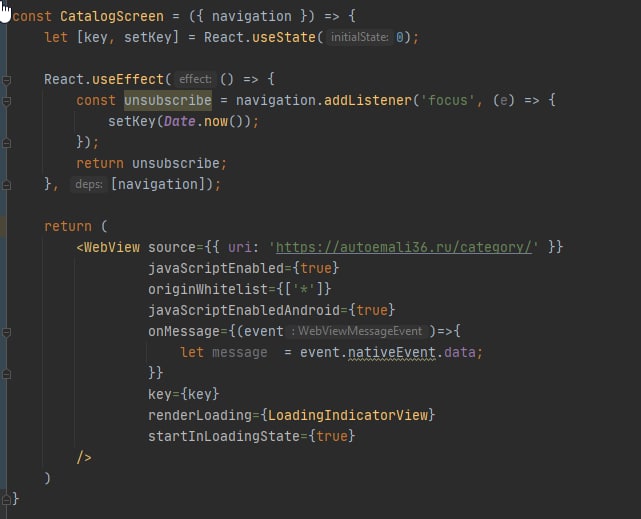This screenshot has width=641, height=519.
Task: Click the unused message variable
Action: [240, 352]
